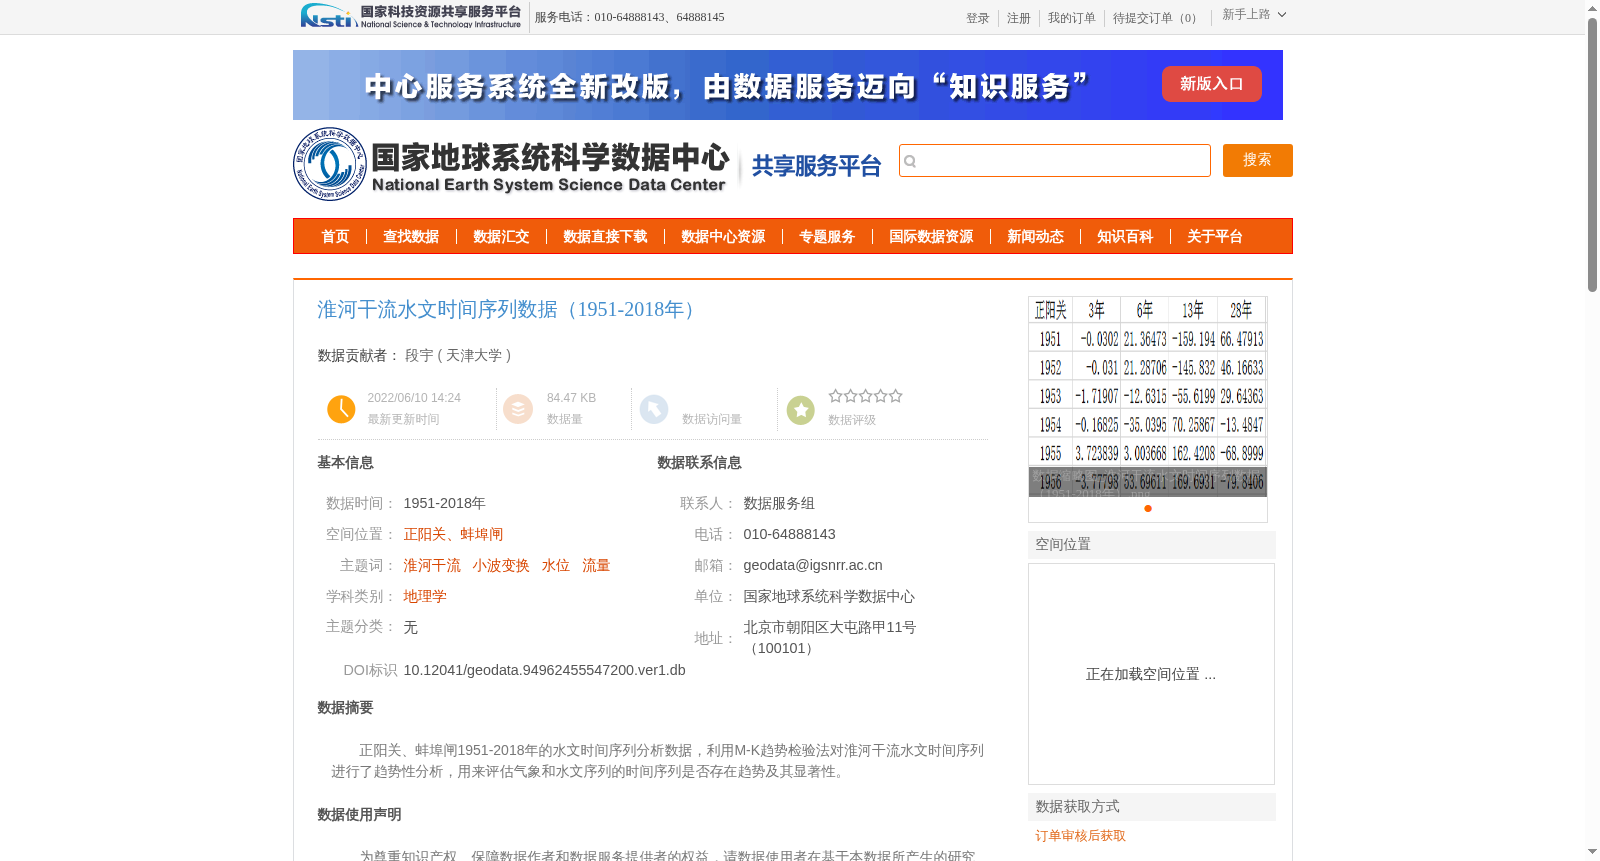
Task: Click the fifth empty rating star
Action: [896, 396]
